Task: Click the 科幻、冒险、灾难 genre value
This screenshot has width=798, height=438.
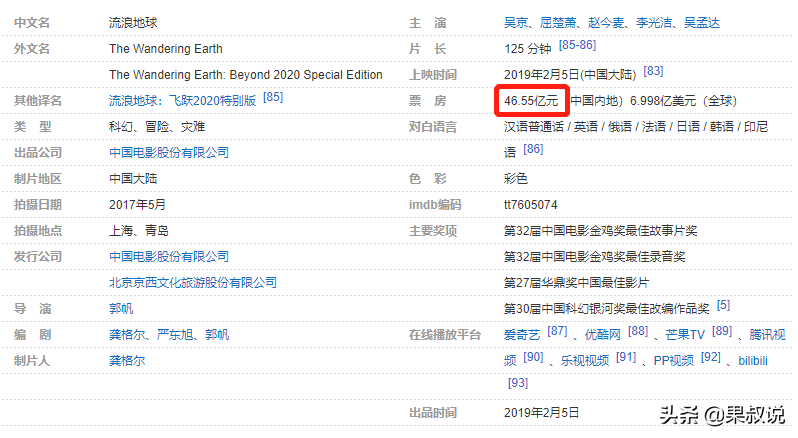Action: pos(157,127)
